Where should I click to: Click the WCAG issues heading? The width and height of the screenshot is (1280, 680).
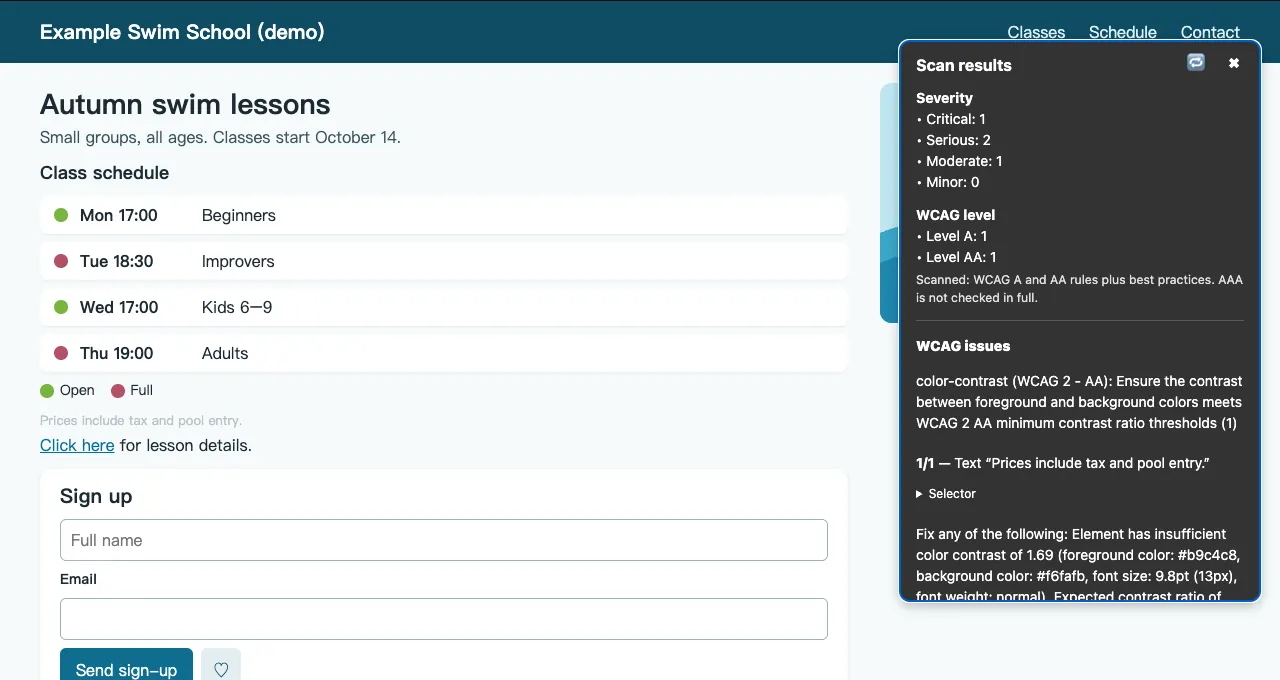coord(963,346)
